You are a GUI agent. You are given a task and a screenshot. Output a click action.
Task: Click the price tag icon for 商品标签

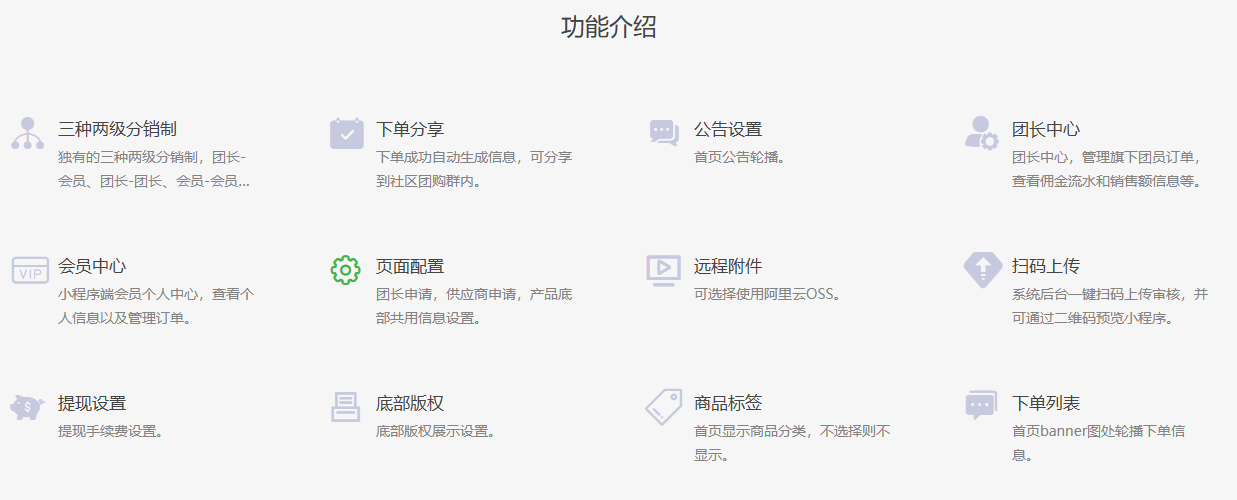tap(663, 407)
